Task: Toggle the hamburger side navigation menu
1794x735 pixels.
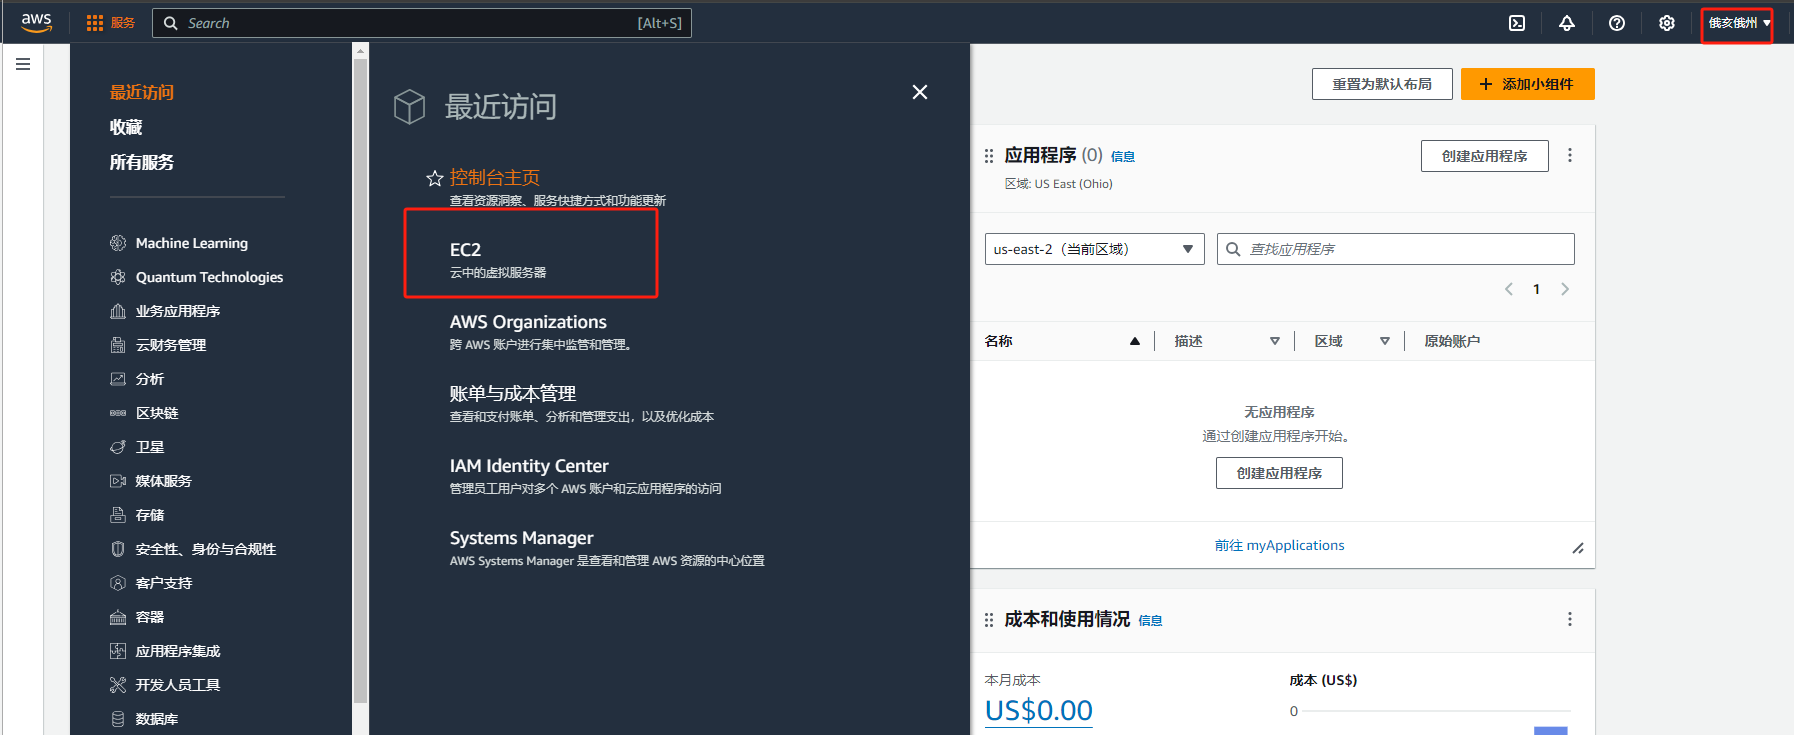Action: point(23,64)
